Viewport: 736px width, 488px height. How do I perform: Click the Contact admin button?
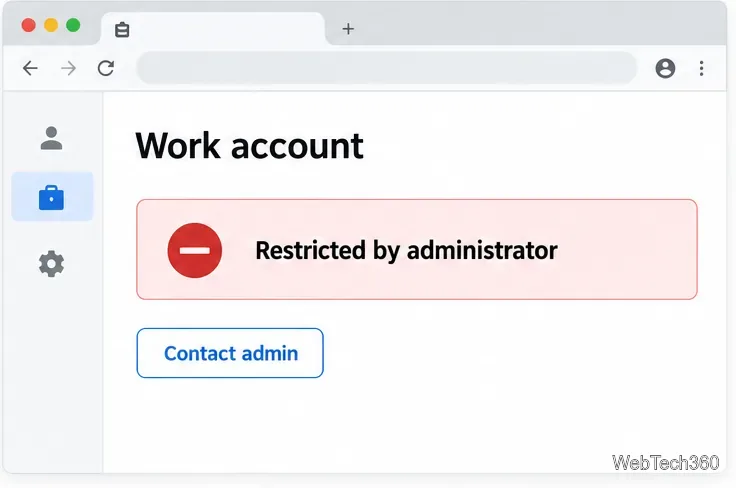coord(230,353)
